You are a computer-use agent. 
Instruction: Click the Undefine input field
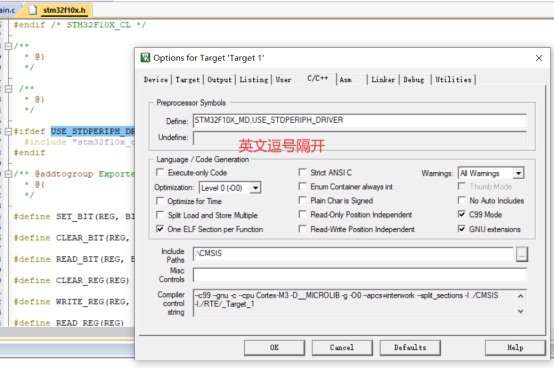(360, 138)
